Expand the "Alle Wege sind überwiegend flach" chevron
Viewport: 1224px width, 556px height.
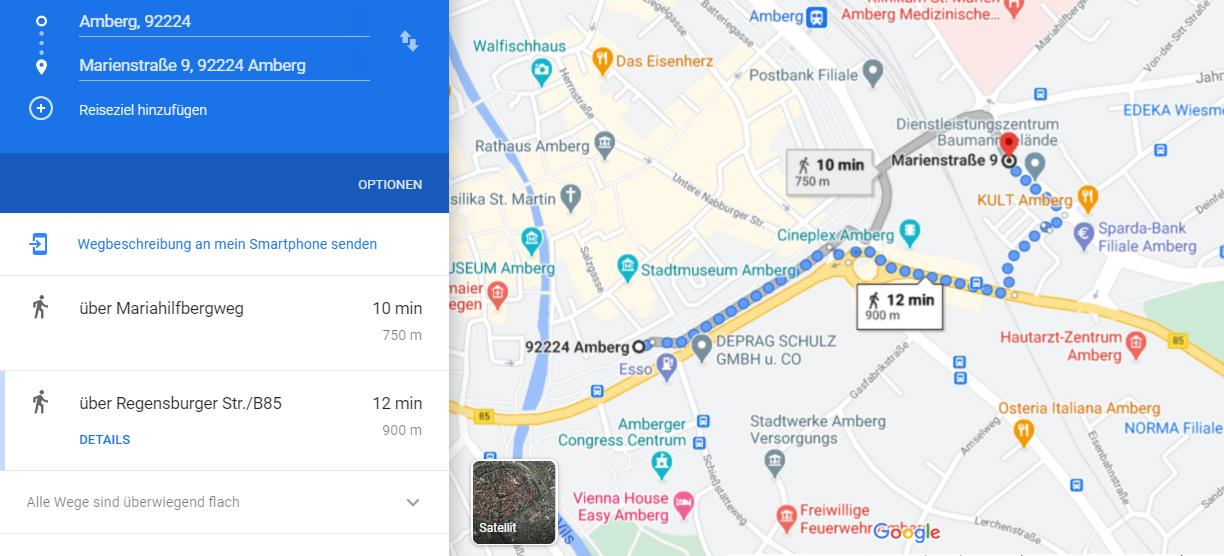point(413,502)
